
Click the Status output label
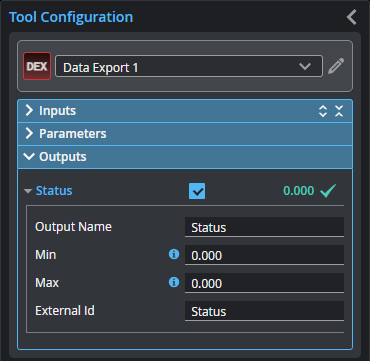(x=54, y=191)
